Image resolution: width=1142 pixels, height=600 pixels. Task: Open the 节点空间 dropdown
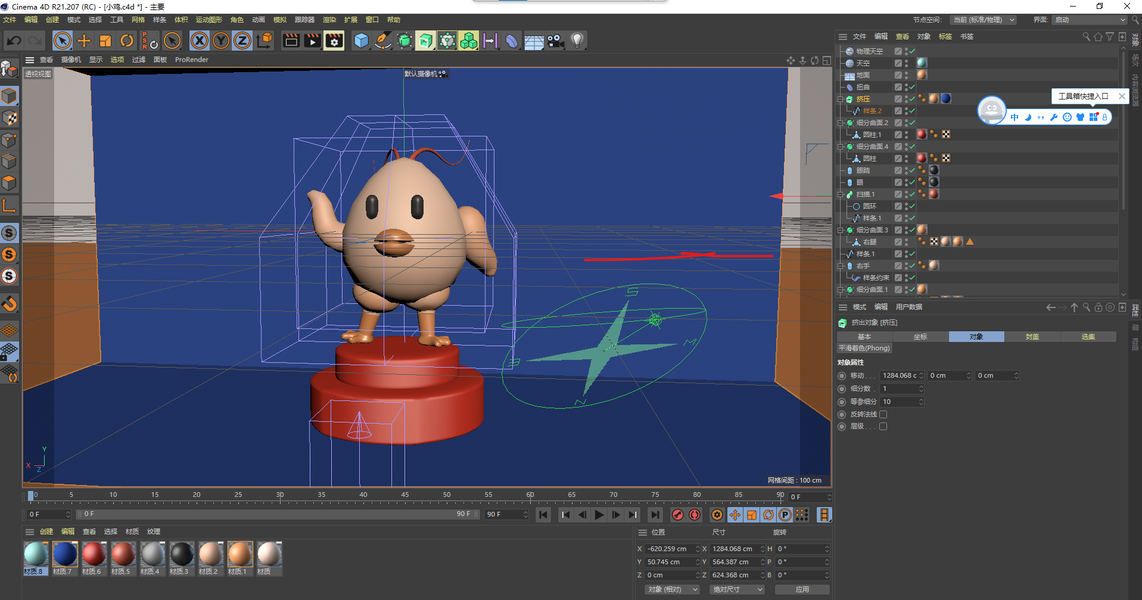pos(982,20)
